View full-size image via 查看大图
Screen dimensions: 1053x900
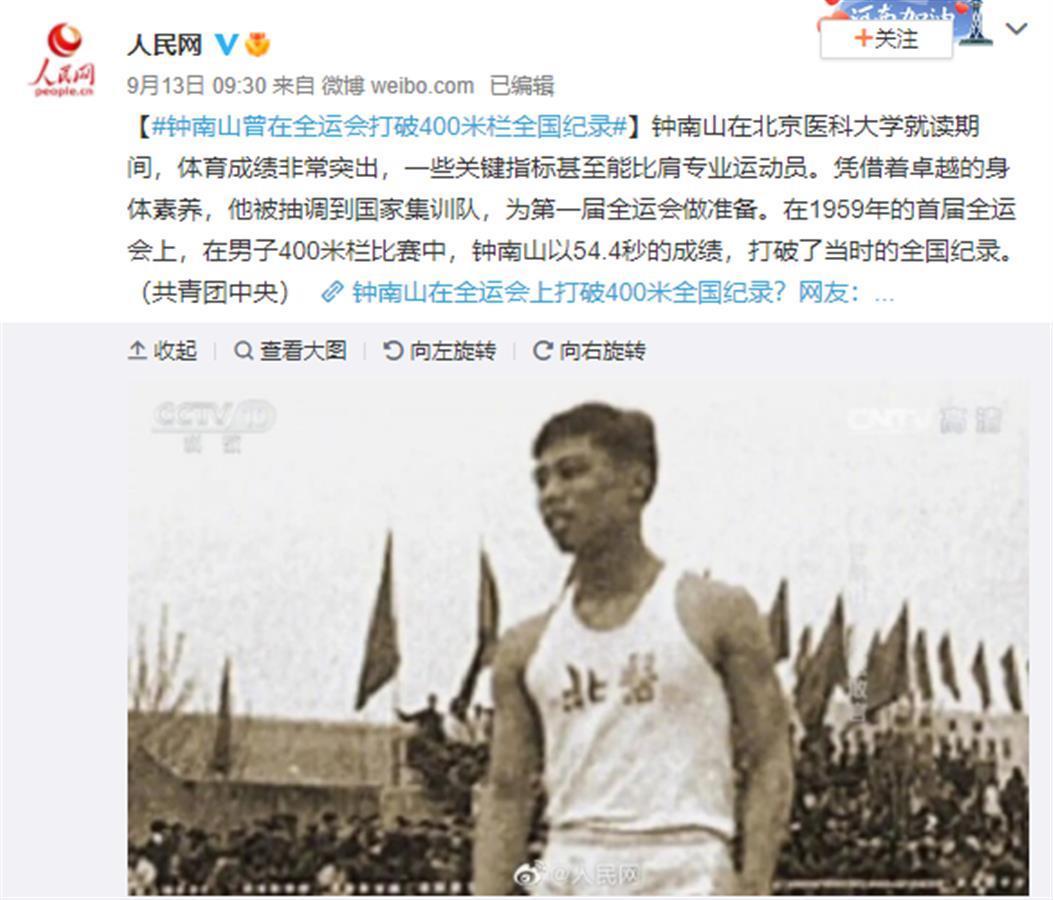tap(290, 351)
